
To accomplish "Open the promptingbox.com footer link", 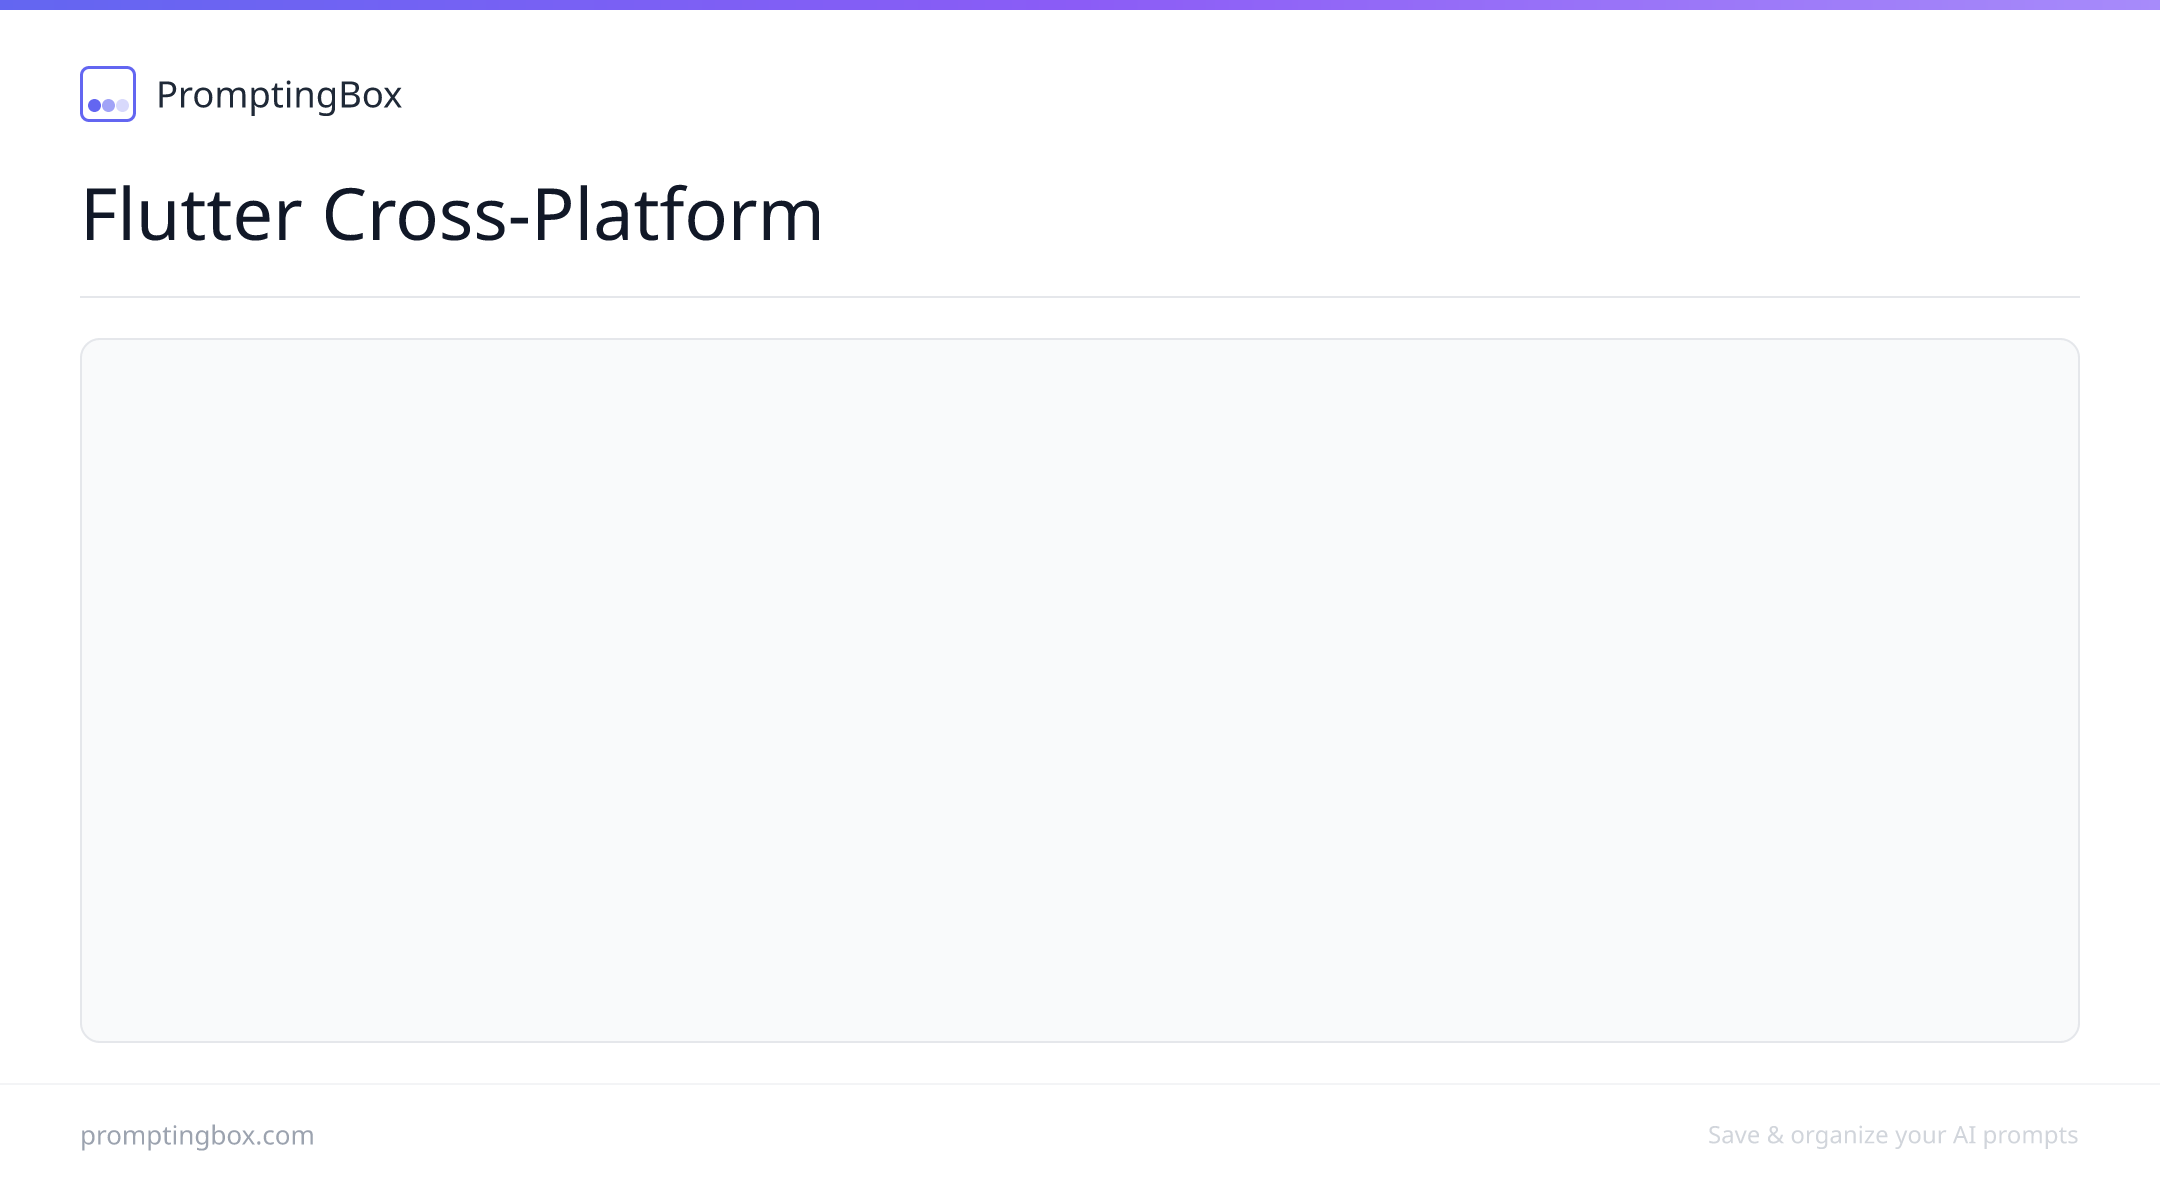I will [197, 1135].
